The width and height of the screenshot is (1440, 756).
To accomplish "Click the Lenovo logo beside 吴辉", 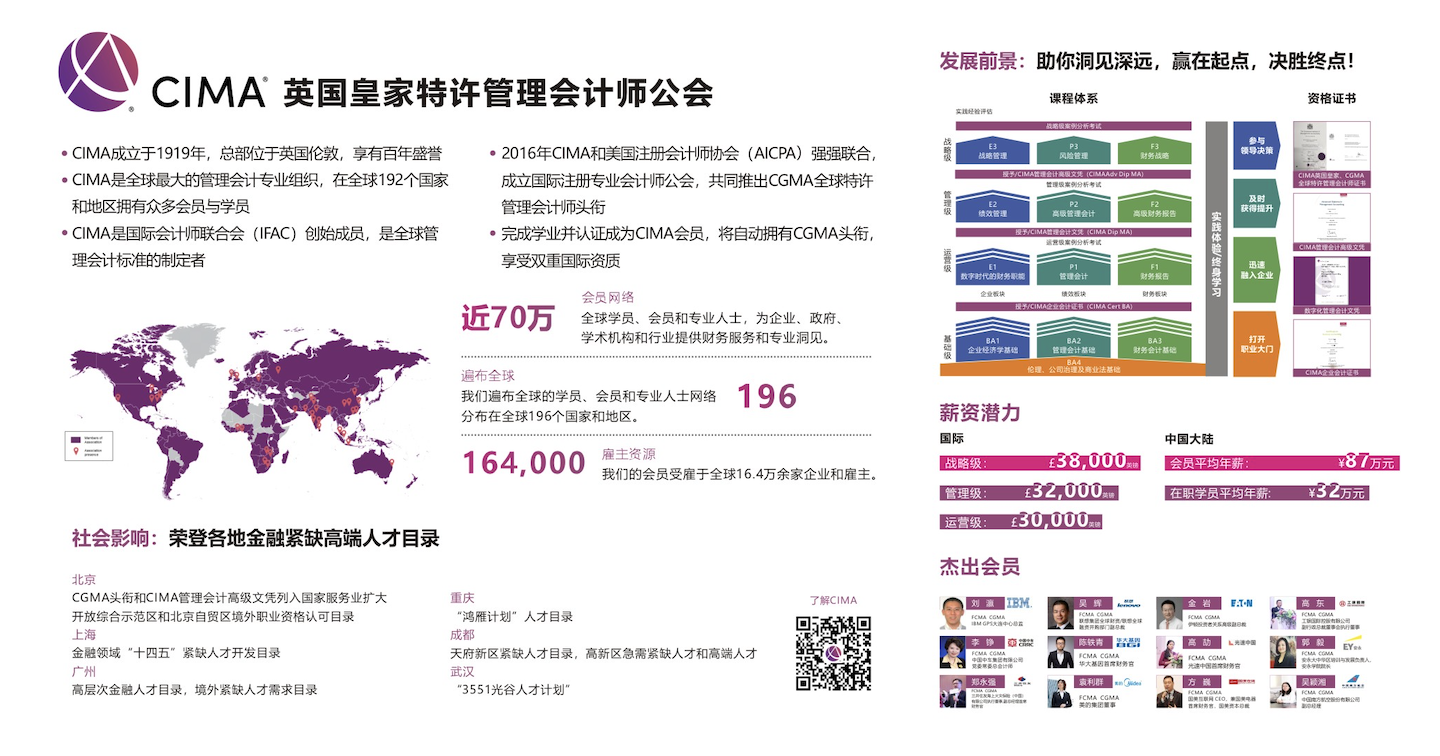I will coord(1129,603).
